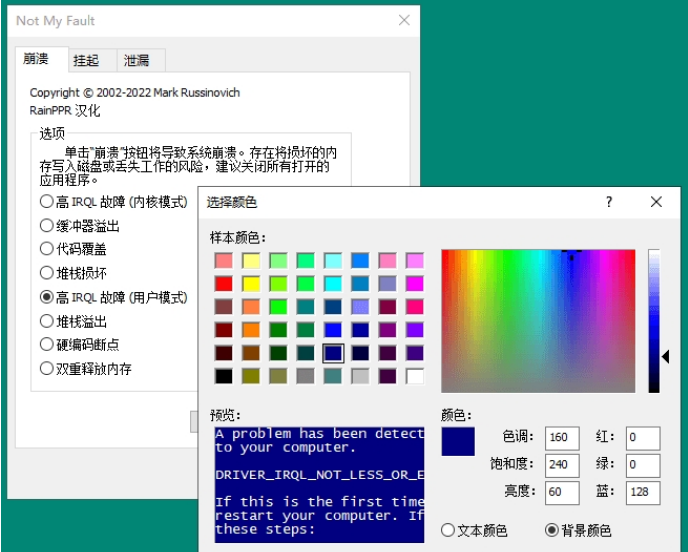
Task: Click the blue-screen preview text area
Action: coord(319,484)
